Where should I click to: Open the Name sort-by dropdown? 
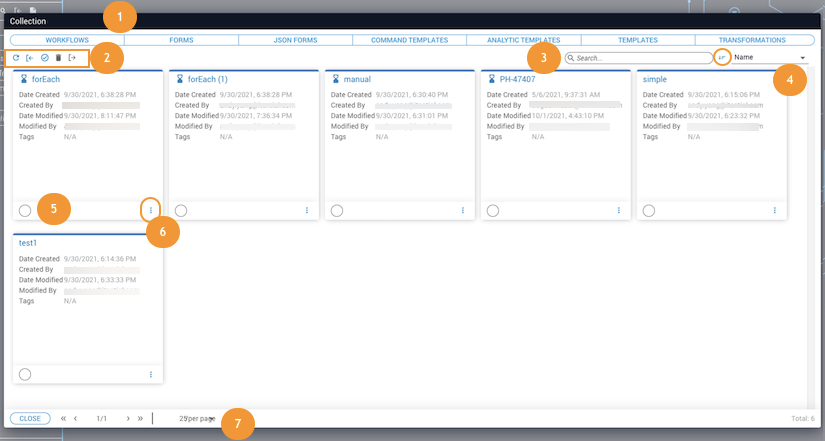[x=770, y=57]
